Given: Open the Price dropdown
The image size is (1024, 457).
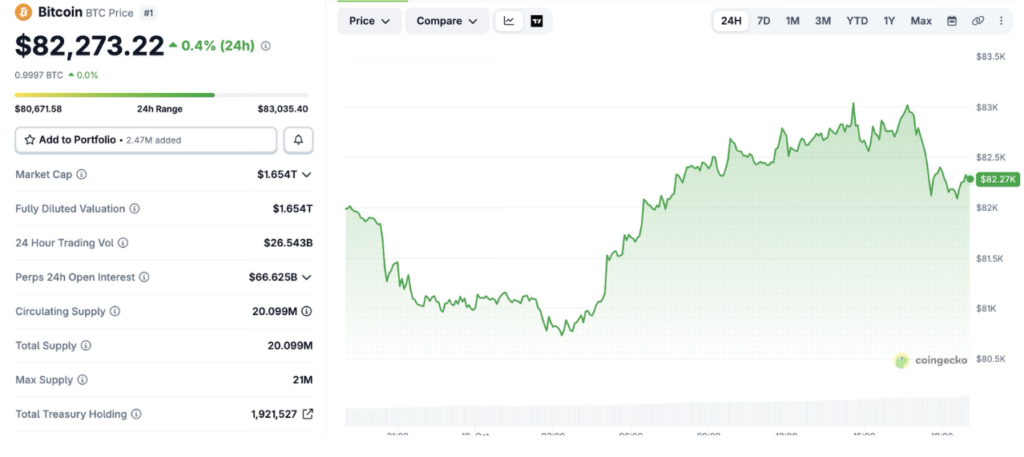Looking at the screenshot, I should [370, 21].
